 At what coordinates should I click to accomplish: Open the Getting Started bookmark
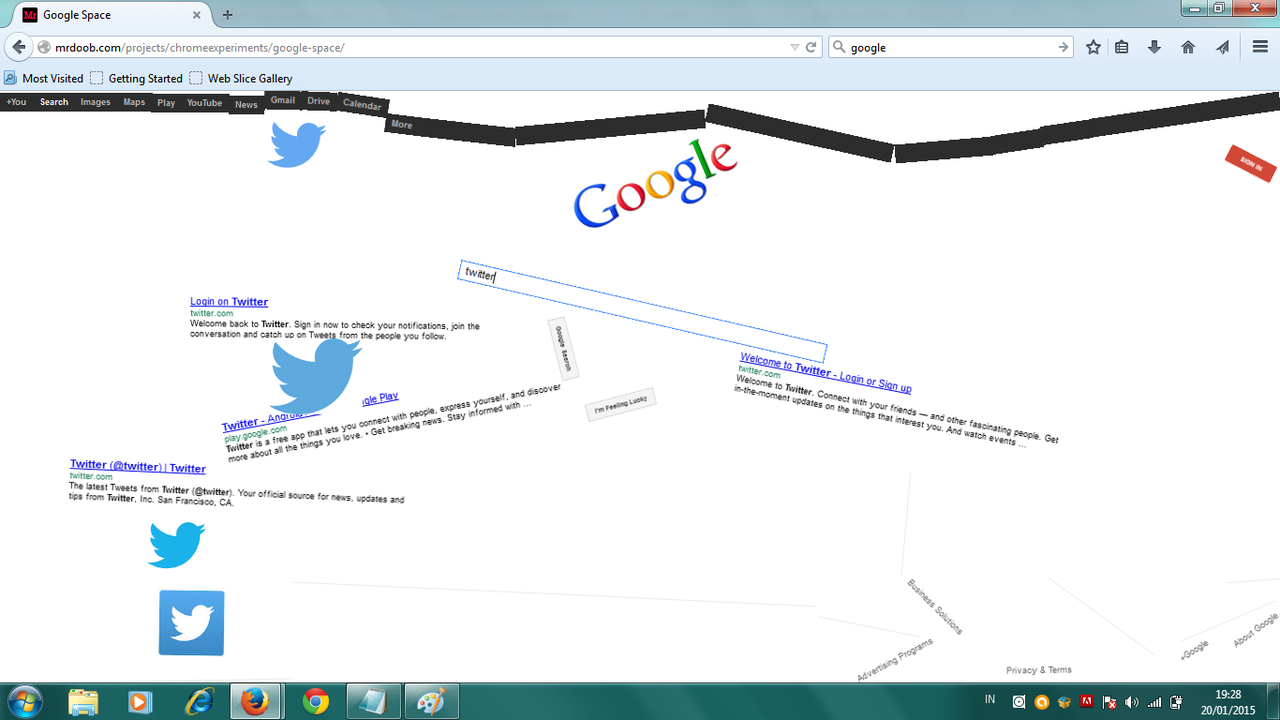(x=137, y=78)
